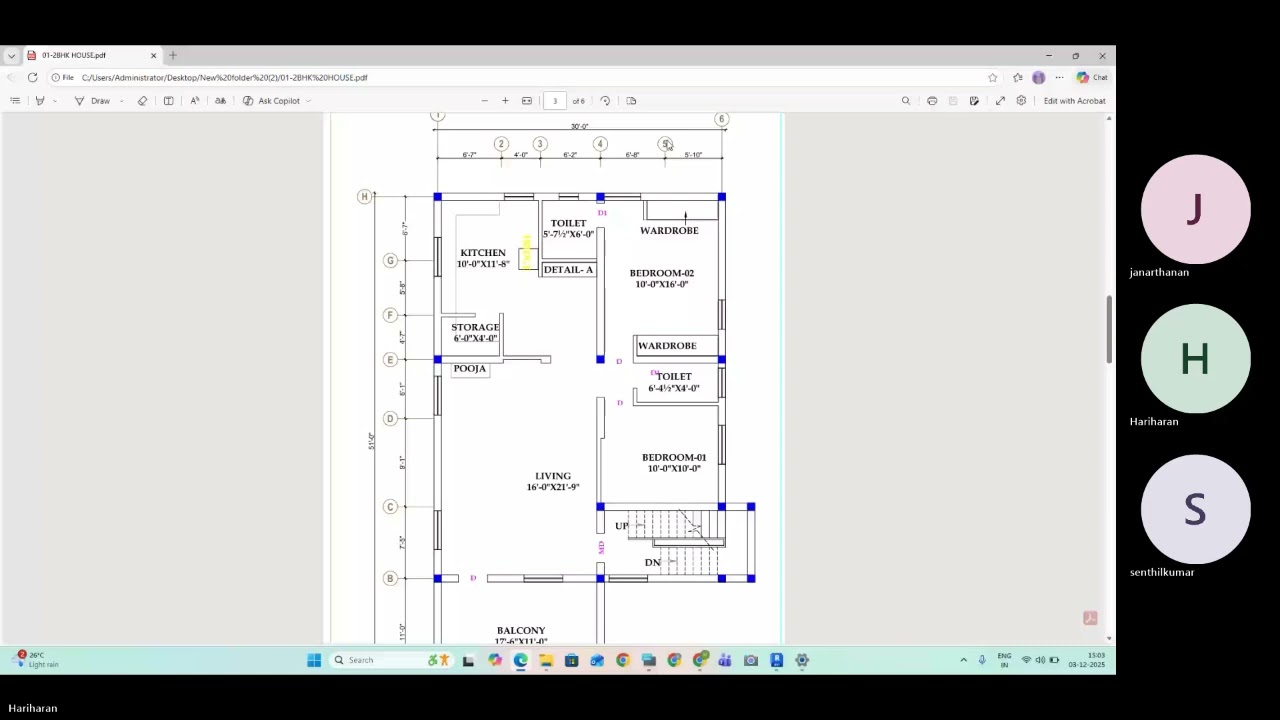The image size is (1280, 720).
Task: Click the KITCHEN room label
Action: 482,253
